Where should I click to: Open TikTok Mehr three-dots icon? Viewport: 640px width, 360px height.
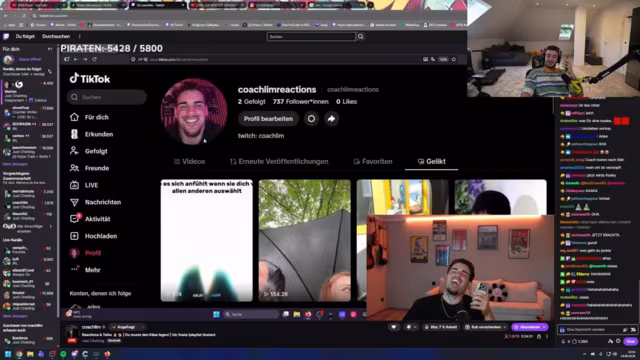[74, 269]
